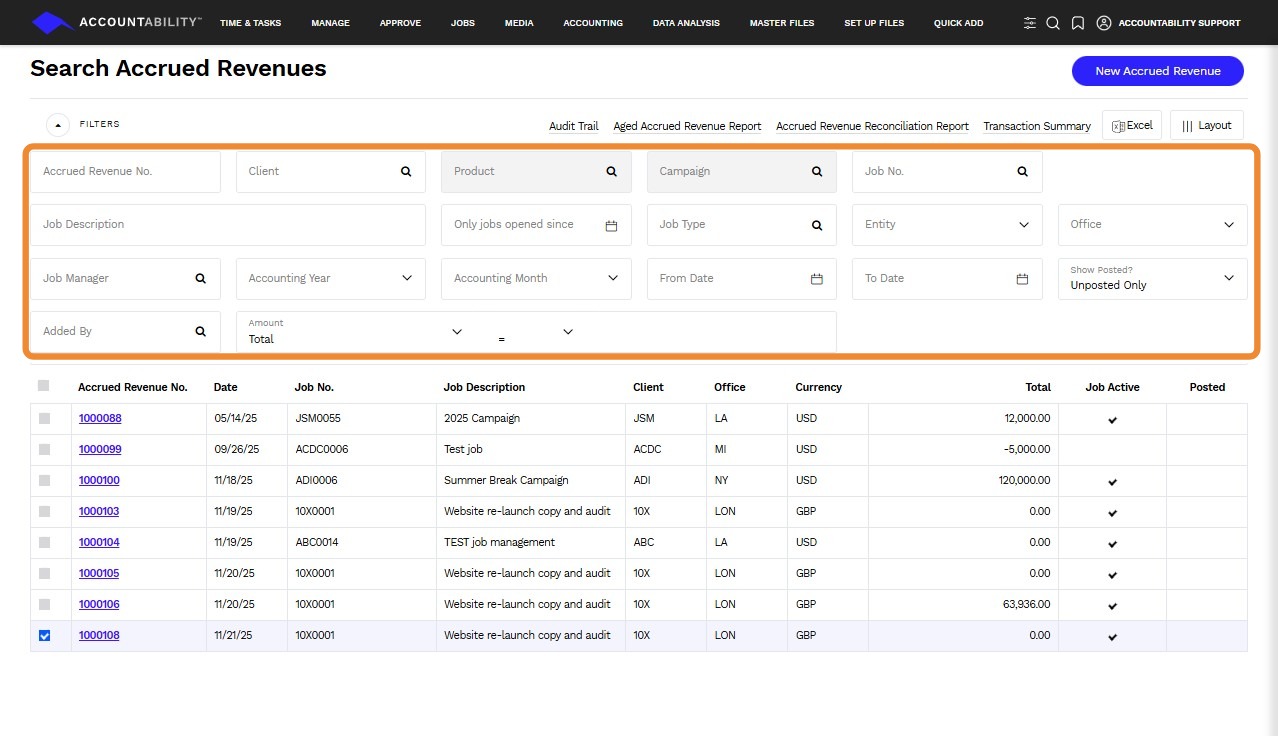Collapse the Filters section arrow

58,125
